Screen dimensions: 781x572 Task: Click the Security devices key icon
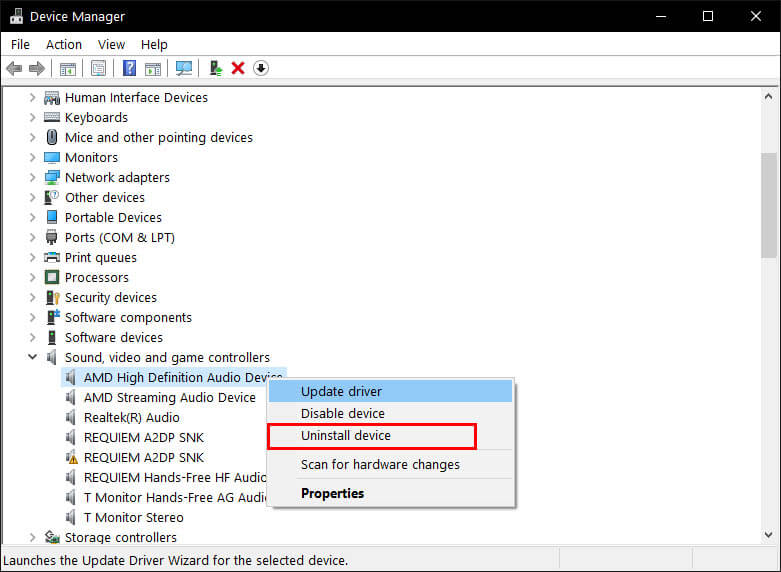(52, 297)
